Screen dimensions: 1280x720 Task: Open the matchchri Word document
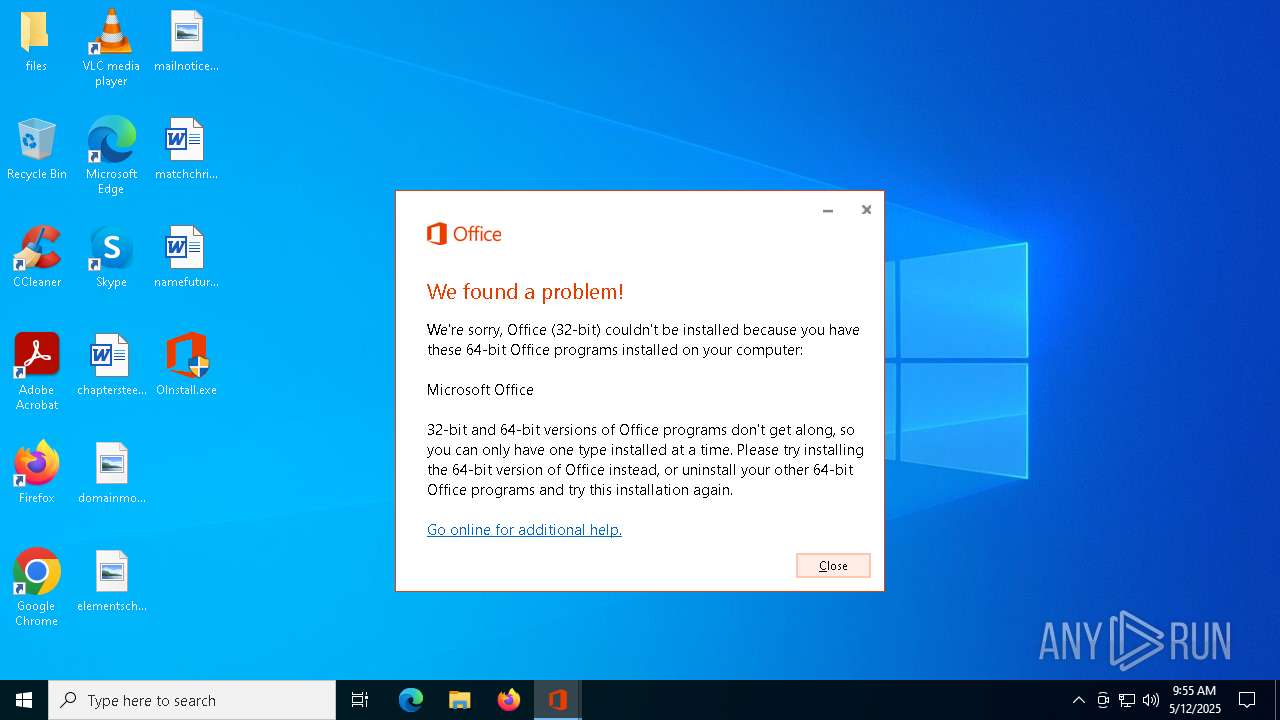[x=186, y=150]
